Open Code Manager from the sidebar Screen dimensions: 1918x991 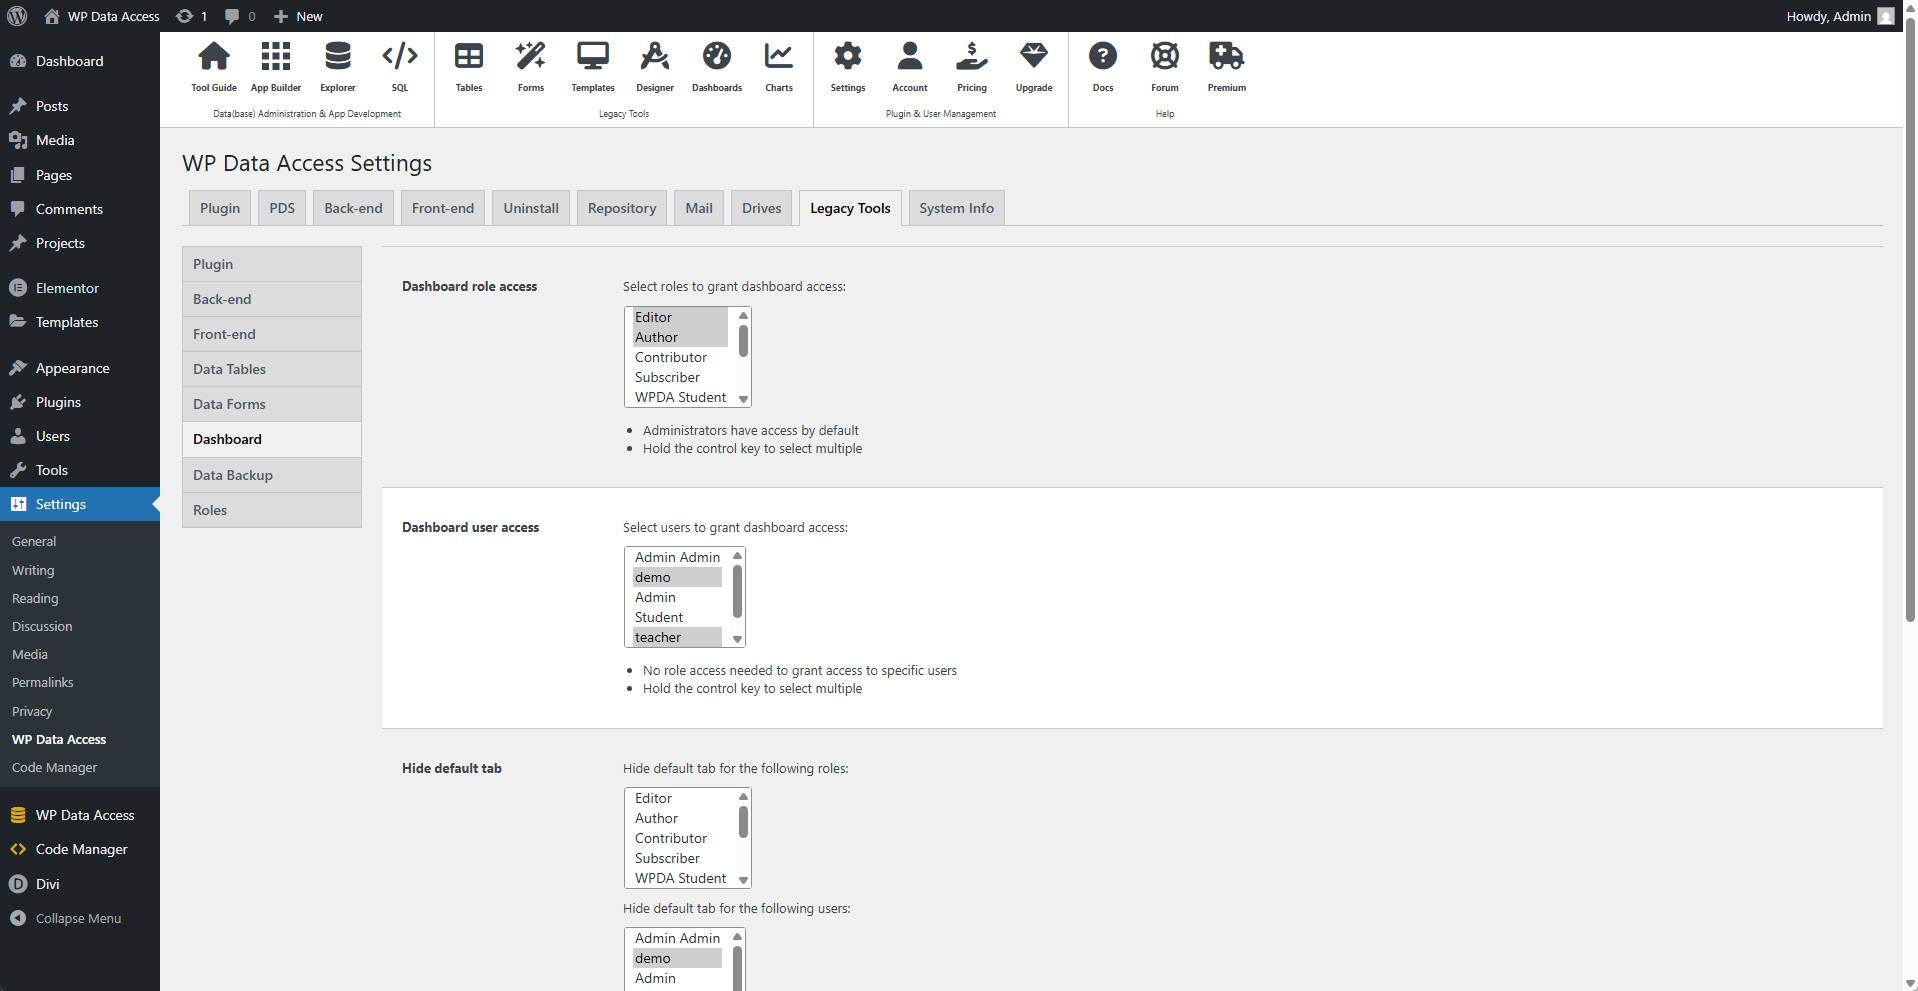tap(80, 848)
